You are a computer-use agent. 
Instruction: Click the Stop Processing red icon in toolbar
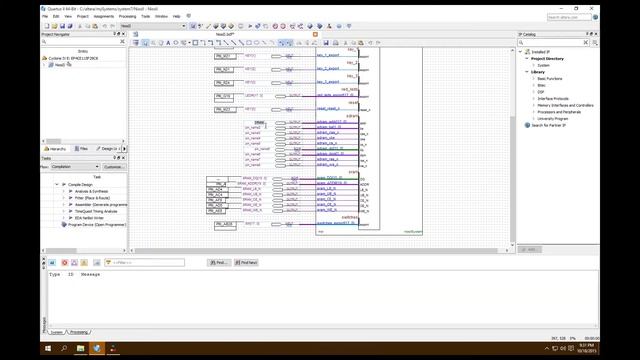pyautogui.click(x=275, y=26)
